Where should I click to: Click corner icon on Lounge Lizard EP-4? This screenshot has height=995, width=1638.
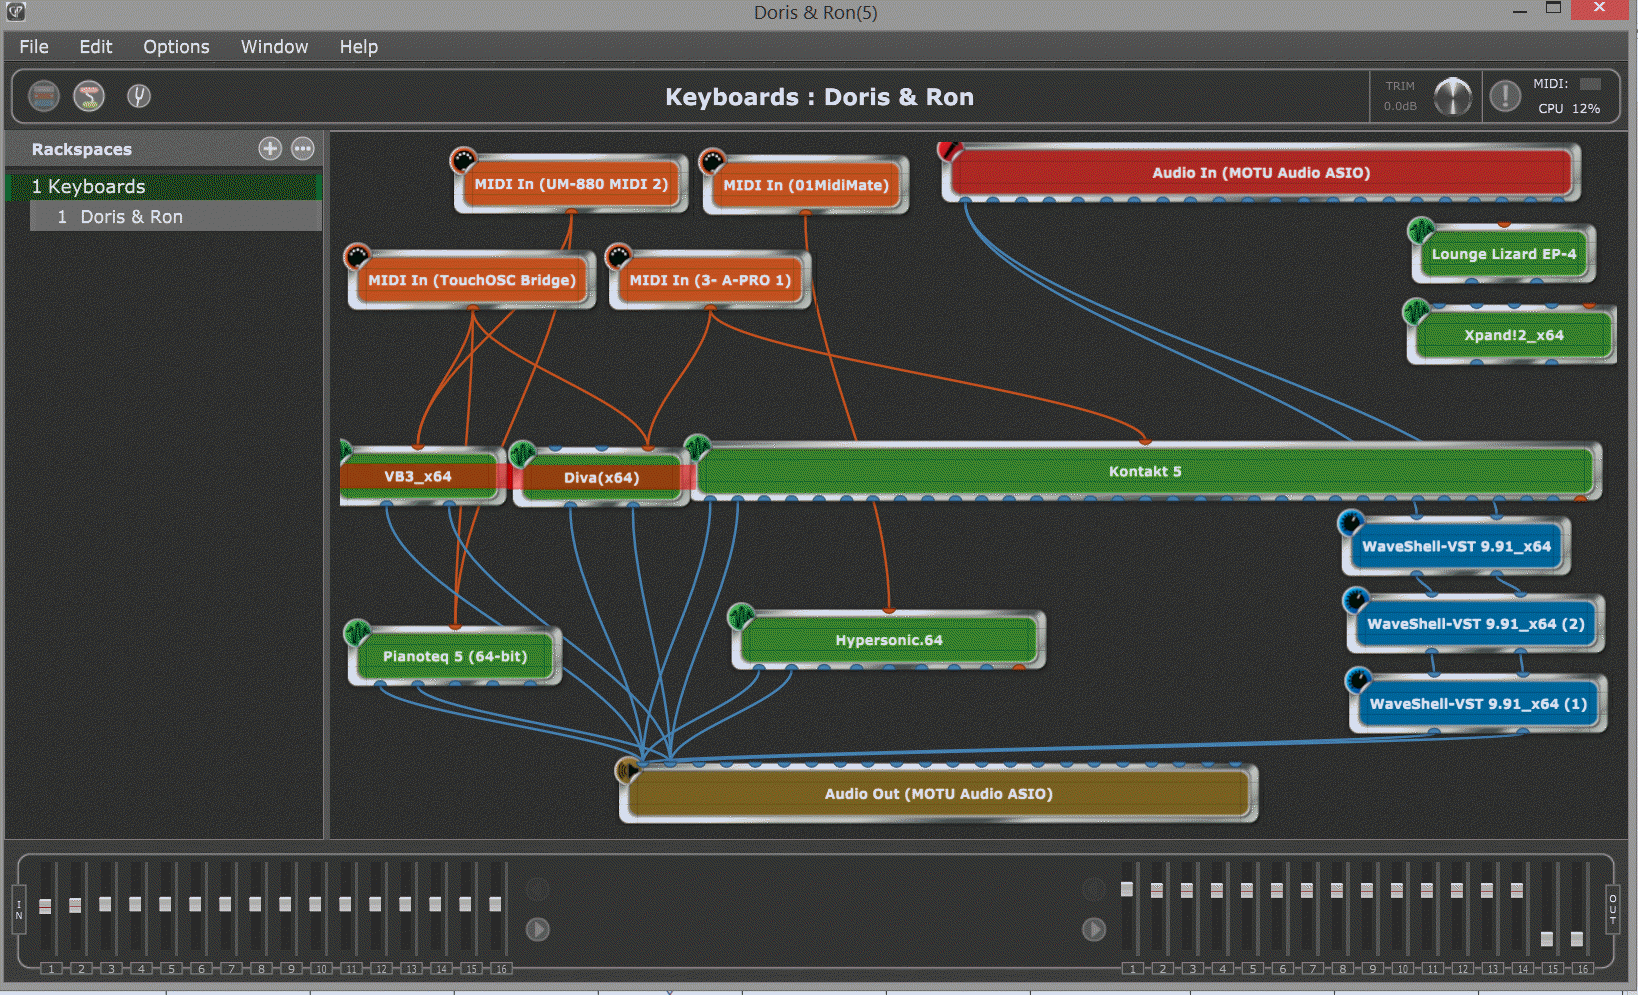(x=1420, y=230)
